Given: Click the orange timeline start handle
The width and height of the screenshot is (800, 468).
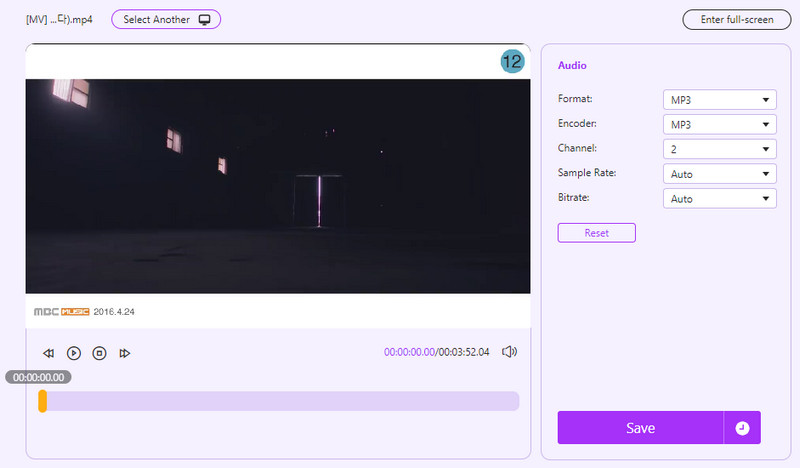Looking at the screenshot, I should 42,401.
